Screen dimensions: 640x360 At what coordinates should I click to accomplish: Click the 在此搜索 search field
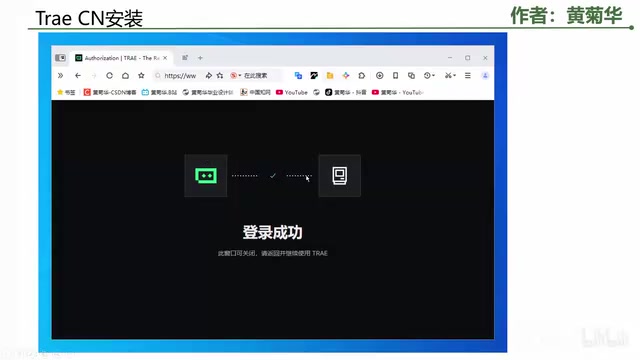coord(256,76)
